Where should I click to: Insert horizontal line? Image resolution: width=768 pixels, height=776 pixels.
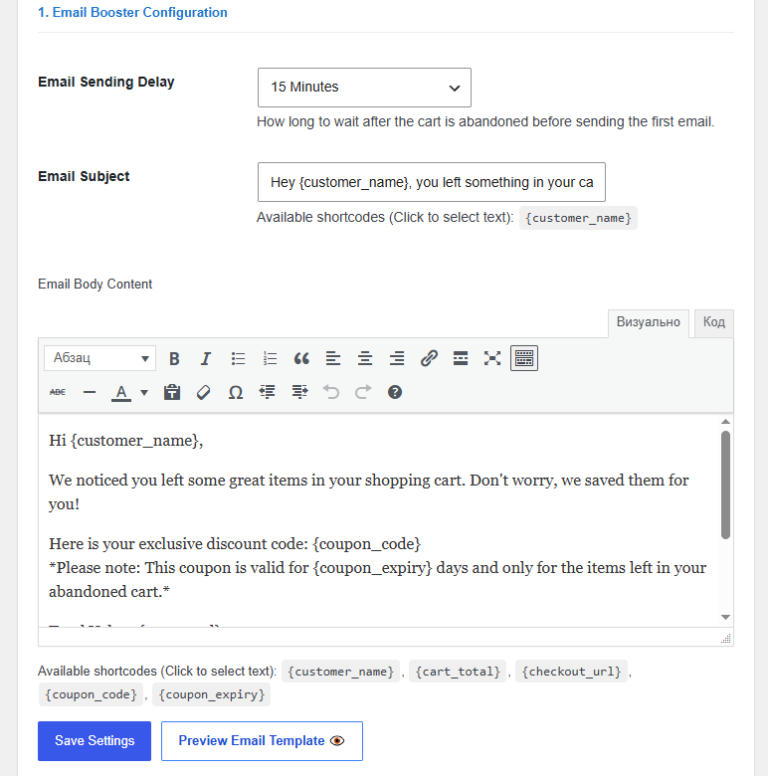[x=90, y=392]
